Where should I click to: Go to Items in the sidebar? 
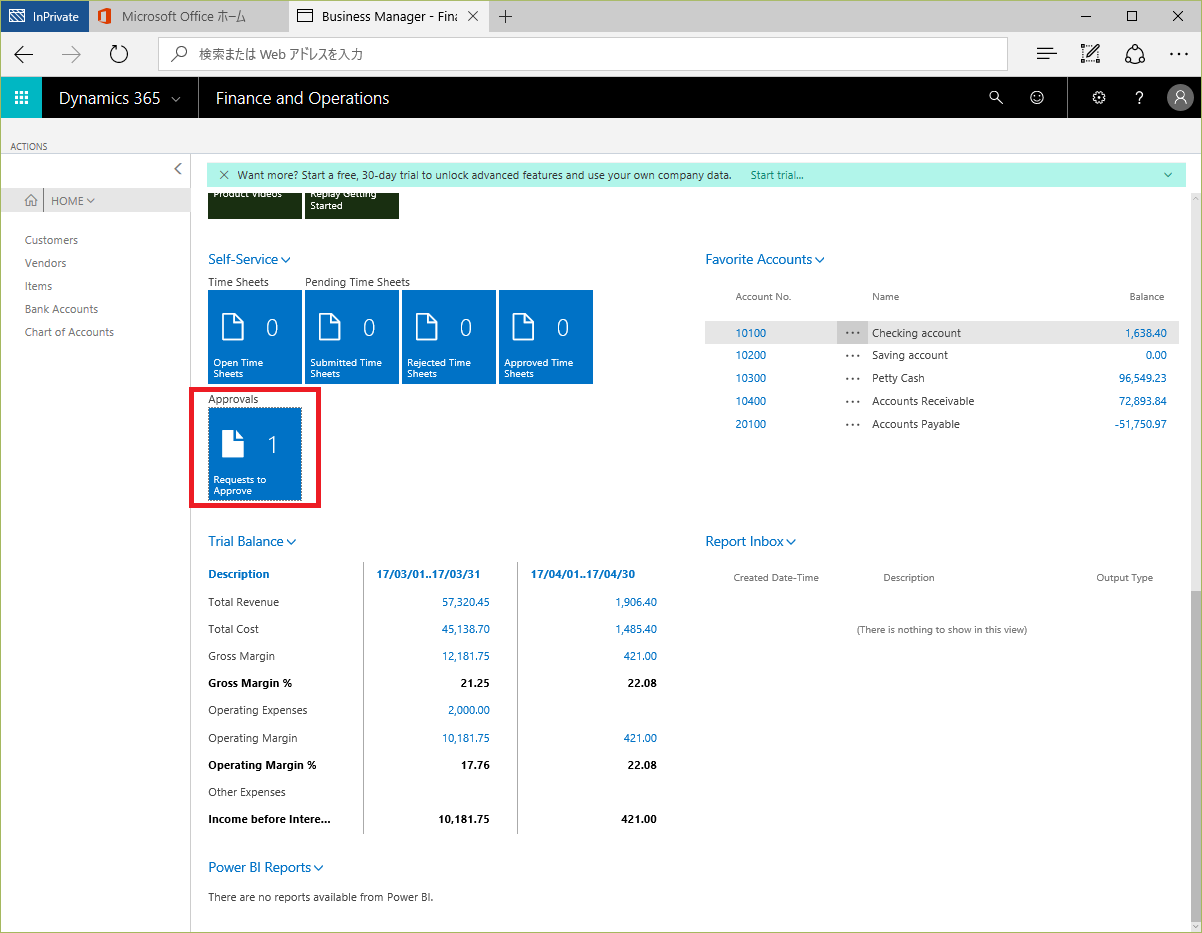(38, 286)
